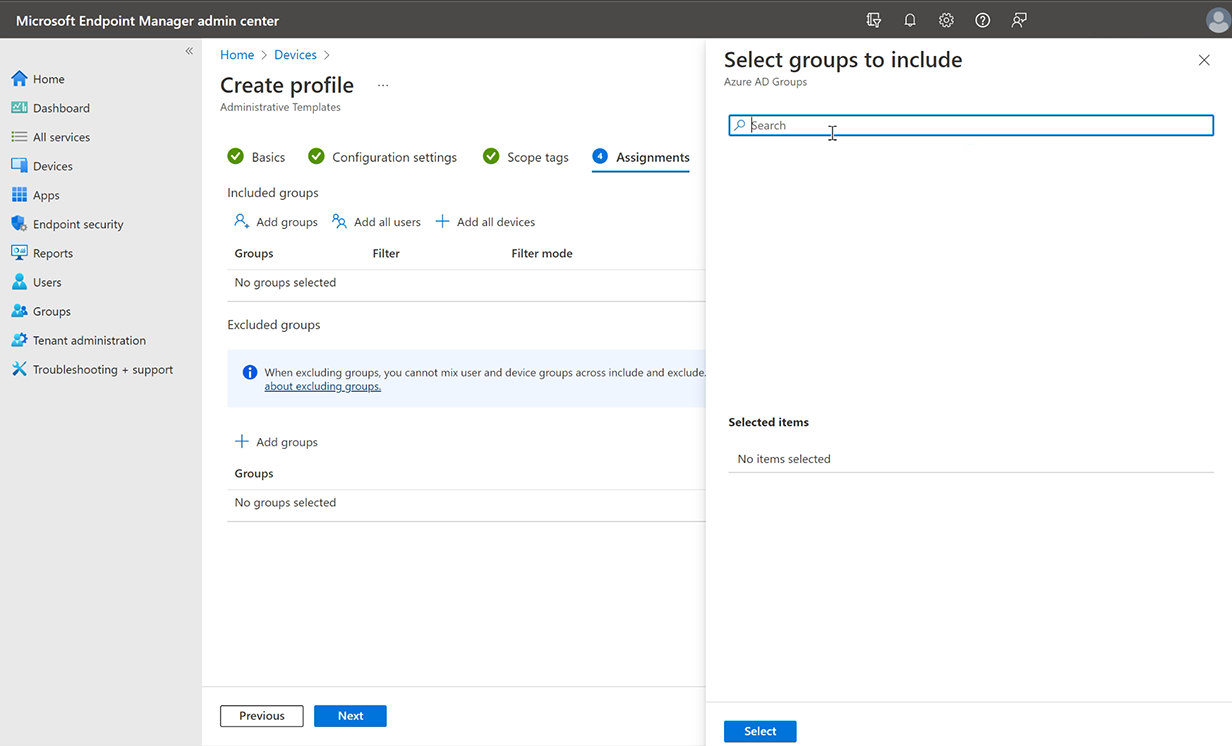Click Add all devices
1232x746 pixels.
[x=485, y=222]
